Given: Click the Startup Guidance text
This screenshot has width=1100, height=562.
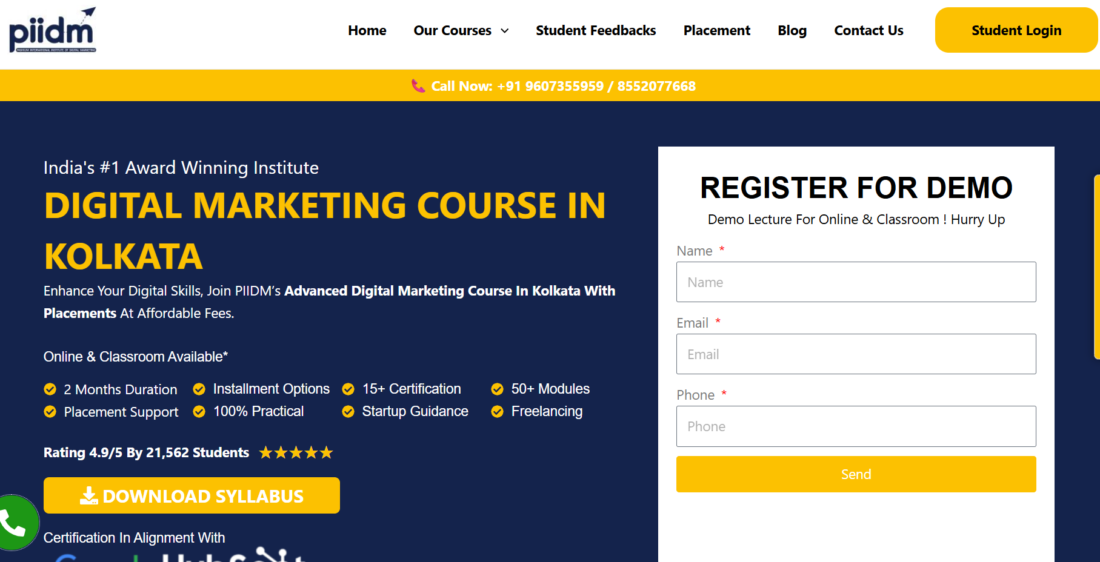Looking at the screenshot, I should pyautogui.click(x=415, y=411).
